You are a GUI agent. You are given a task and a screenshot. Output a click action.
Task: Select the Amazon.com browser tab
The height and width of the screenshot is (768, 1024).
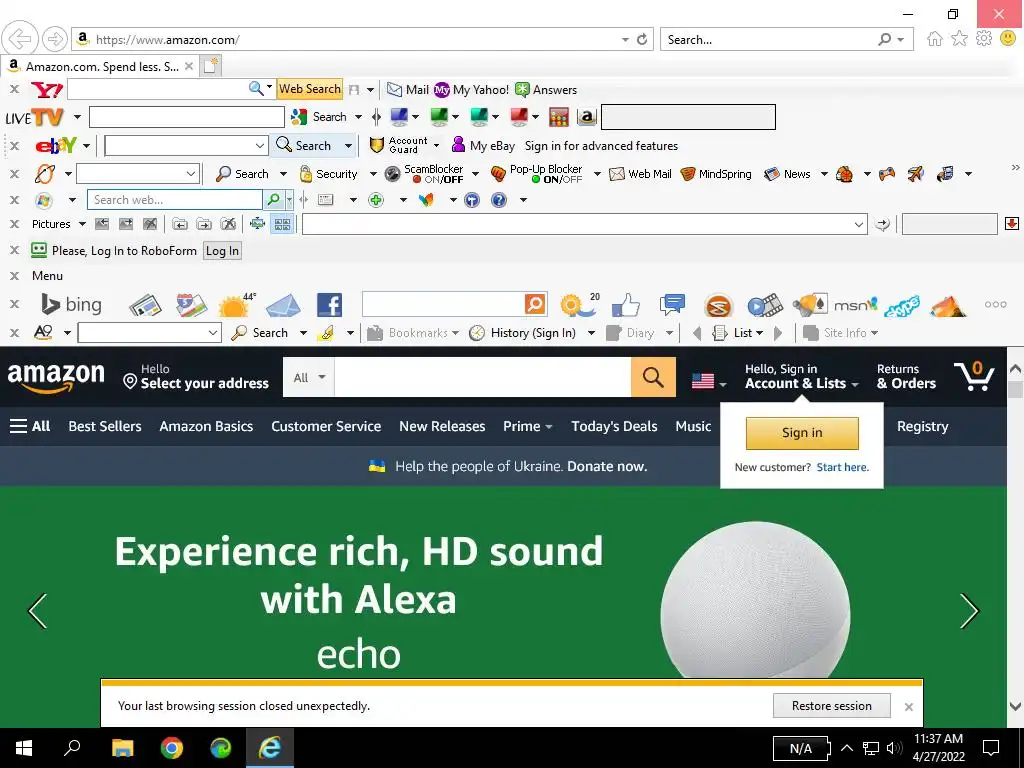(x=101, y=66)
